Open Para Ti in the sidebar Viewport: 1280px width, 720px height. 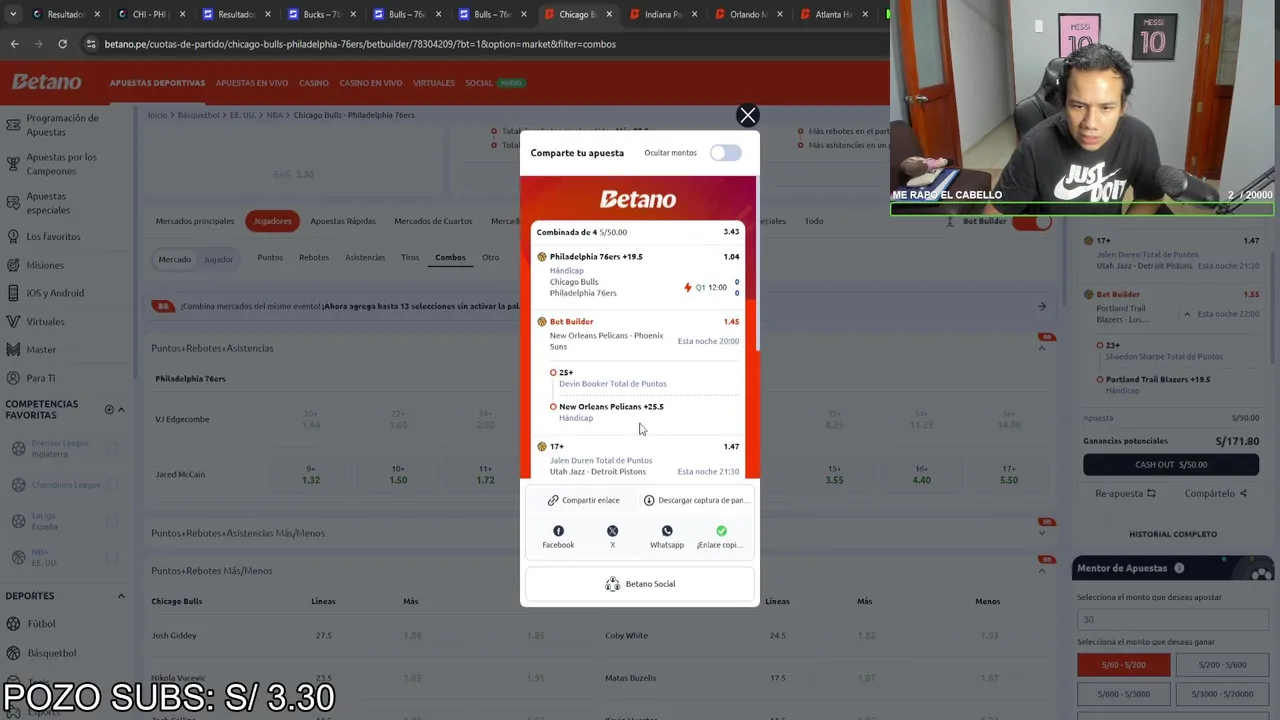[x=41, y=378]
